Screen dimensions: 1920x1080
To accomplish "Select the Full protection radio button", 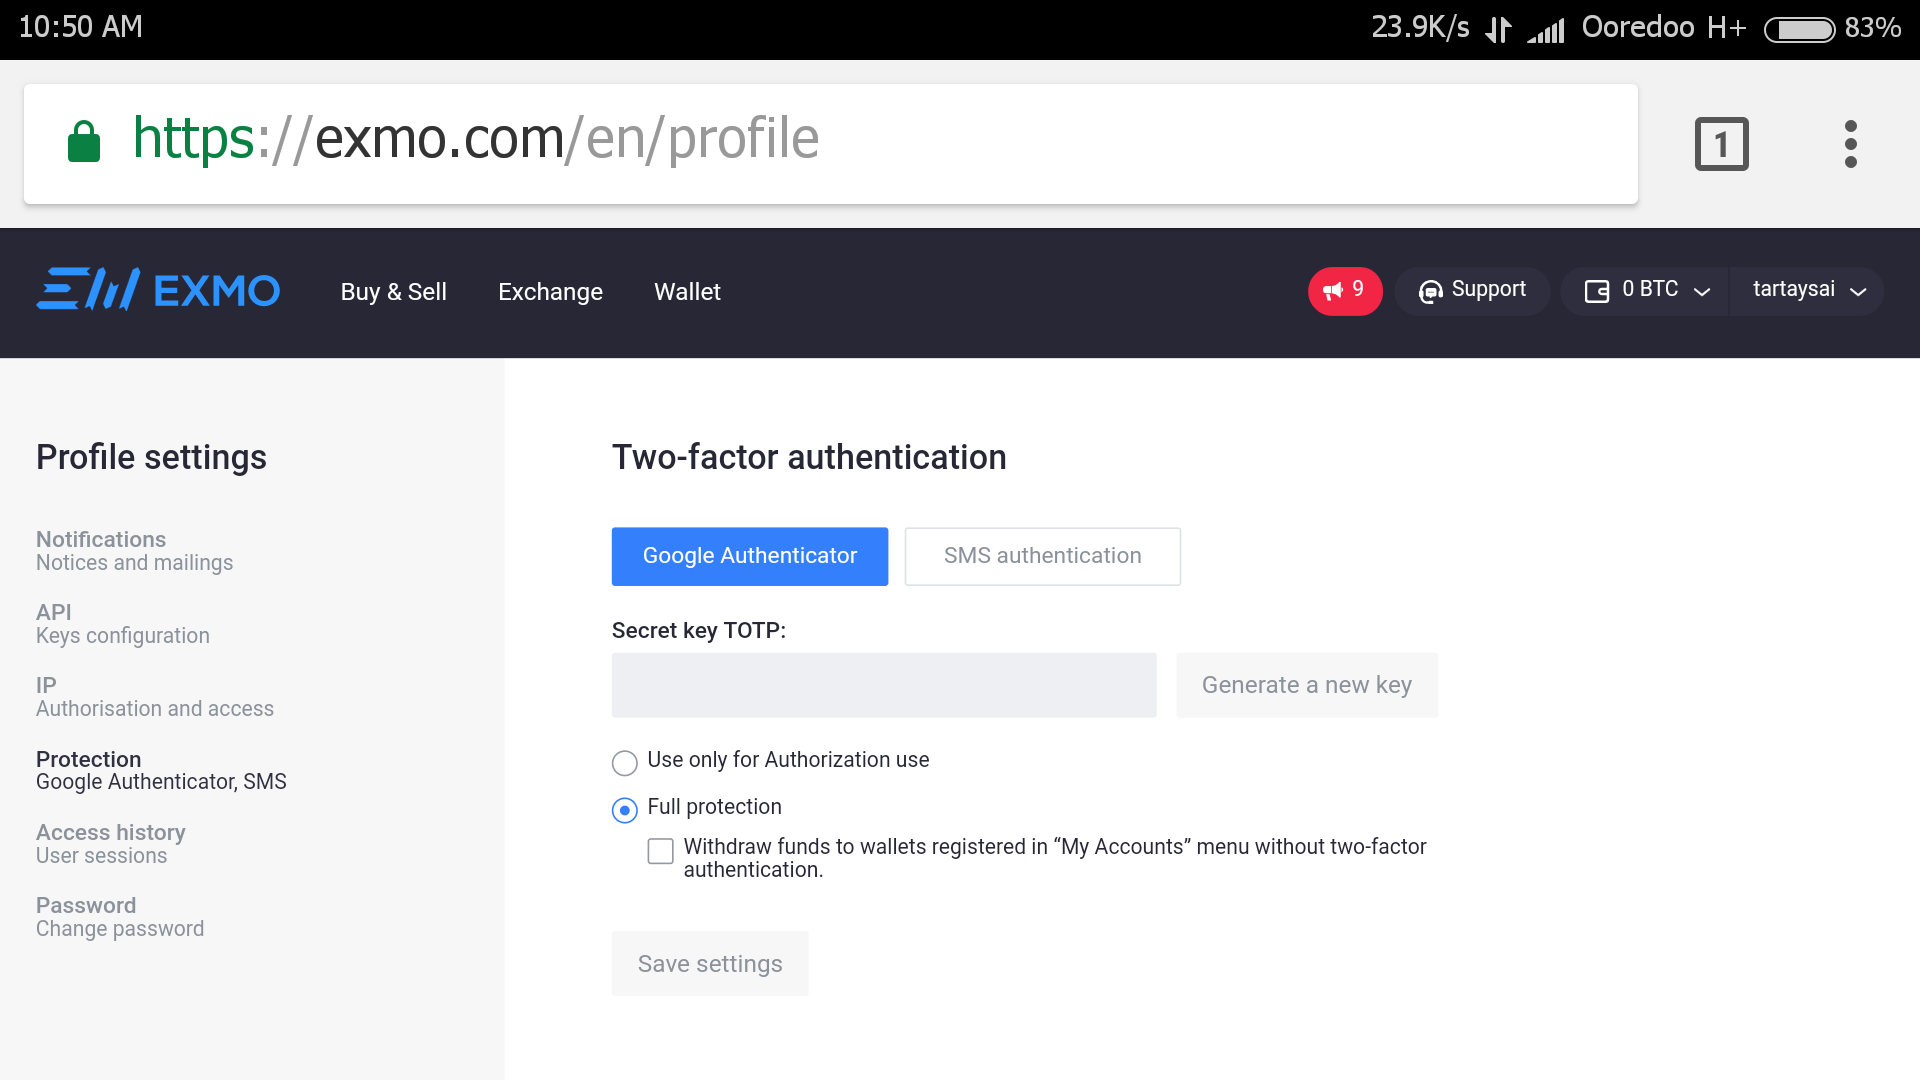I will tap(625, 810).
